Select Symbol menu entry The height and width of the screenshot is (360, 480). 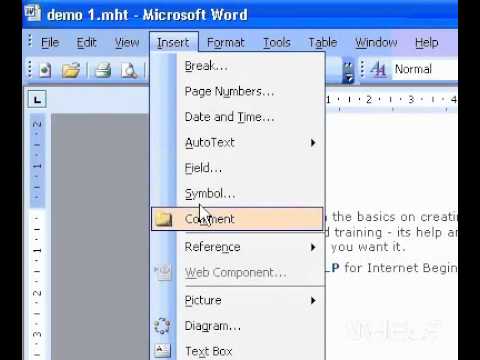point(237,194)
